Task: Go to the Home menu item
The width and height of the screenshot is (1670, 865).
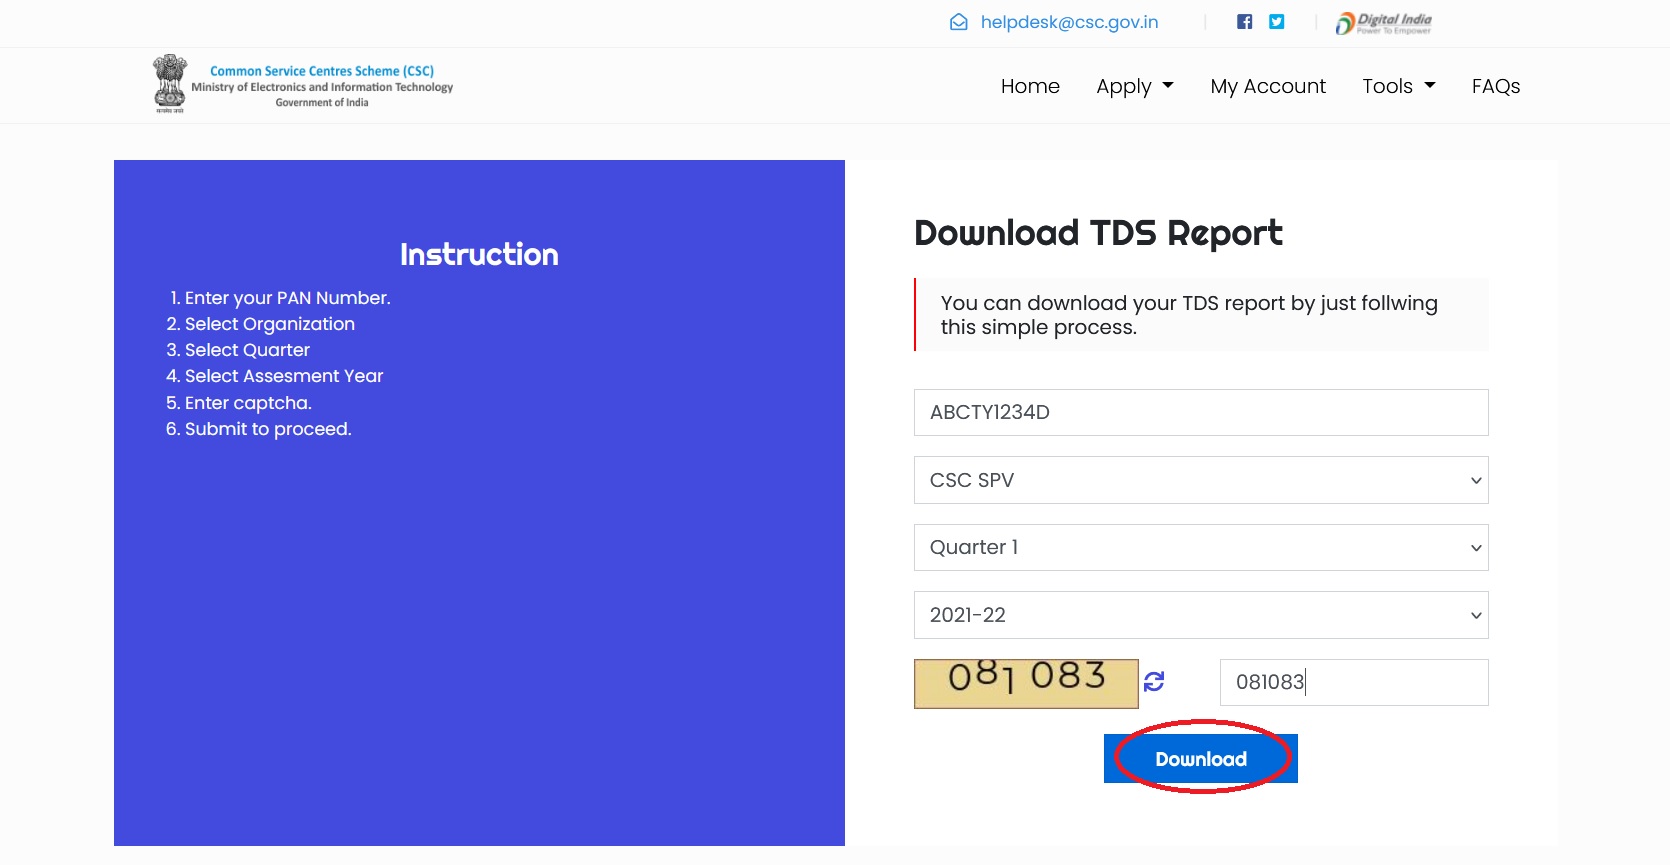Action: point(1030,86)
